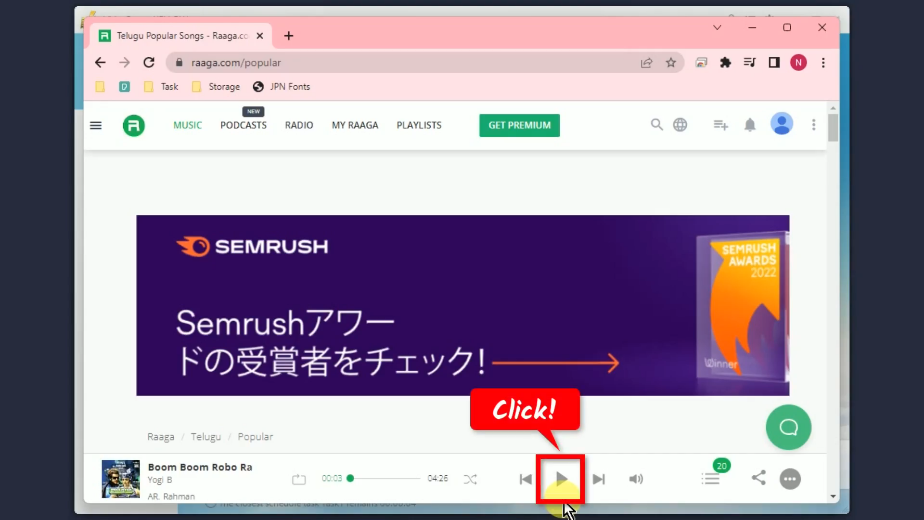Open site search magnifier
Image resolution: width=924 pixels, height=520 pixels.
(x=656, y=124)
